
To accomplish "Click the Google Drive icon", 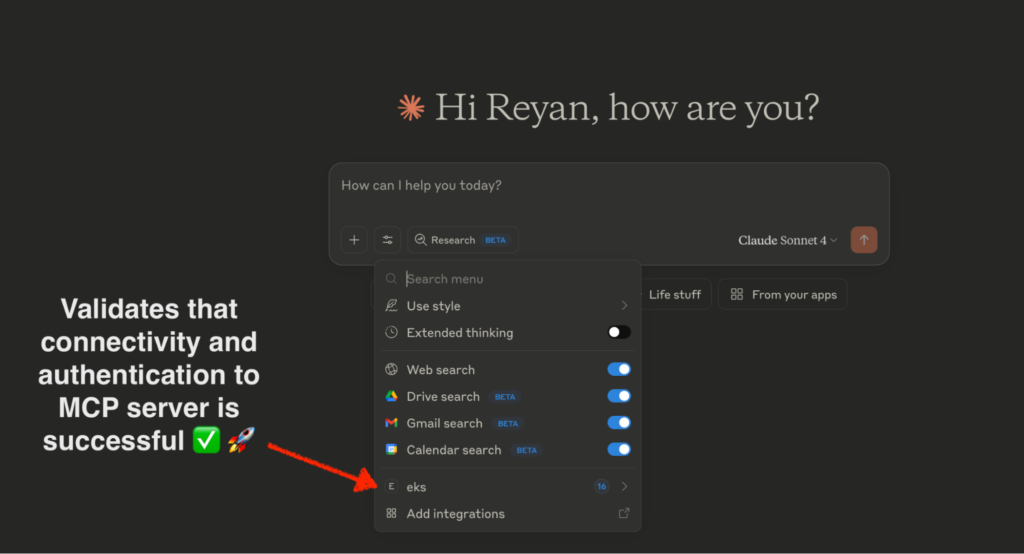I will click(391, 396).
